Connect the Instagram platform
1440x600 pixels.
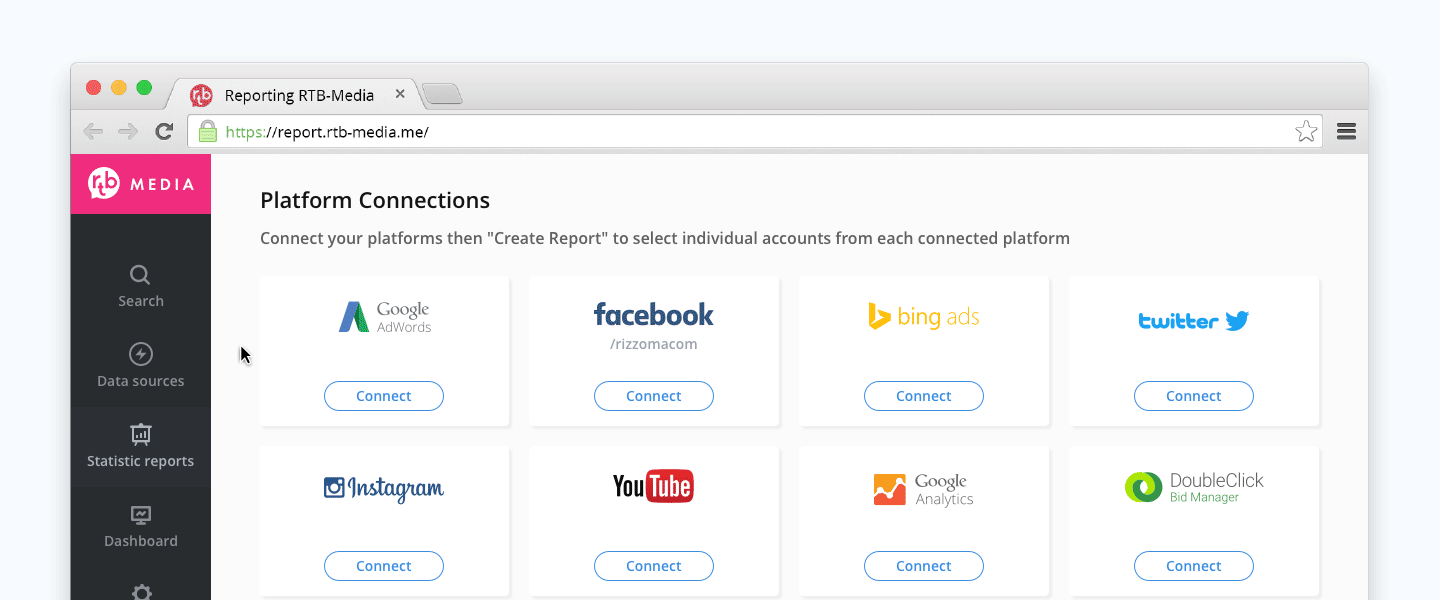click(x=384, y=566)
